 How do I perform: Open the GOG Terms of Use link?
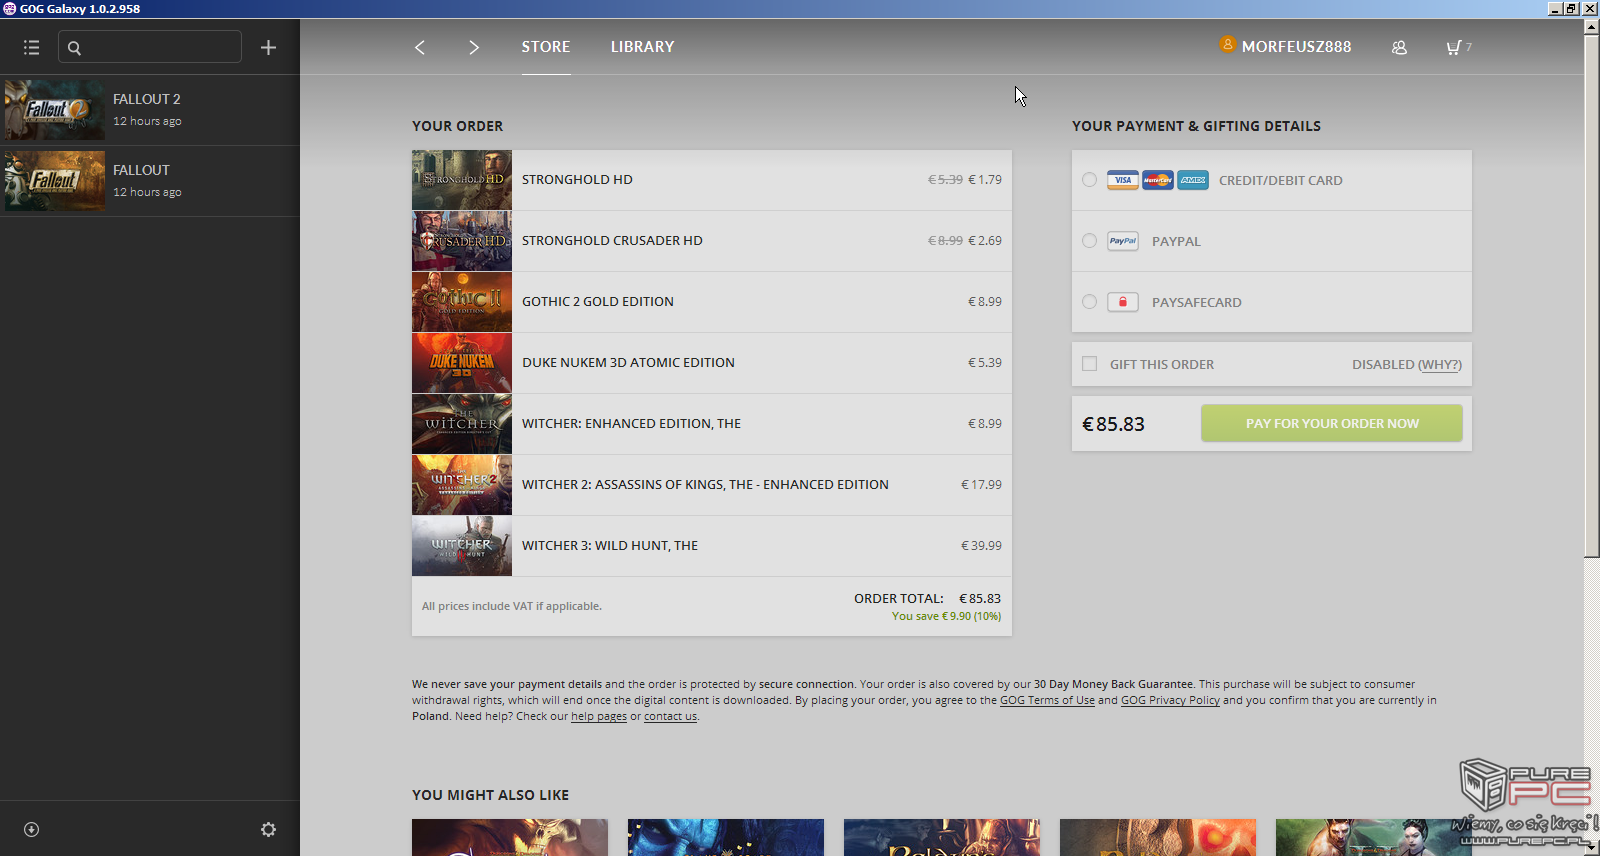[x=1047, y=700]
